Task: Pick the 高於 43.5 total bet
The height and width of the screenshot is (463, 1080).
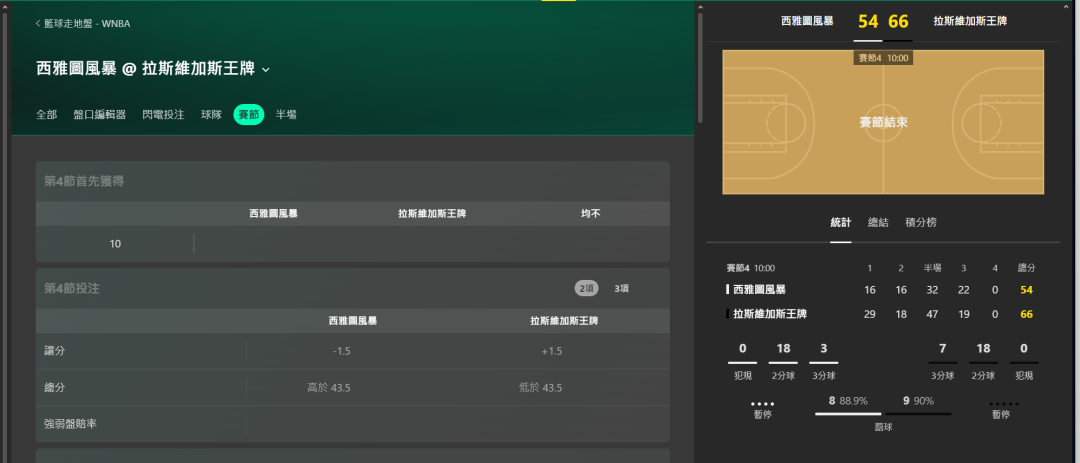Action: click(329, 387)
